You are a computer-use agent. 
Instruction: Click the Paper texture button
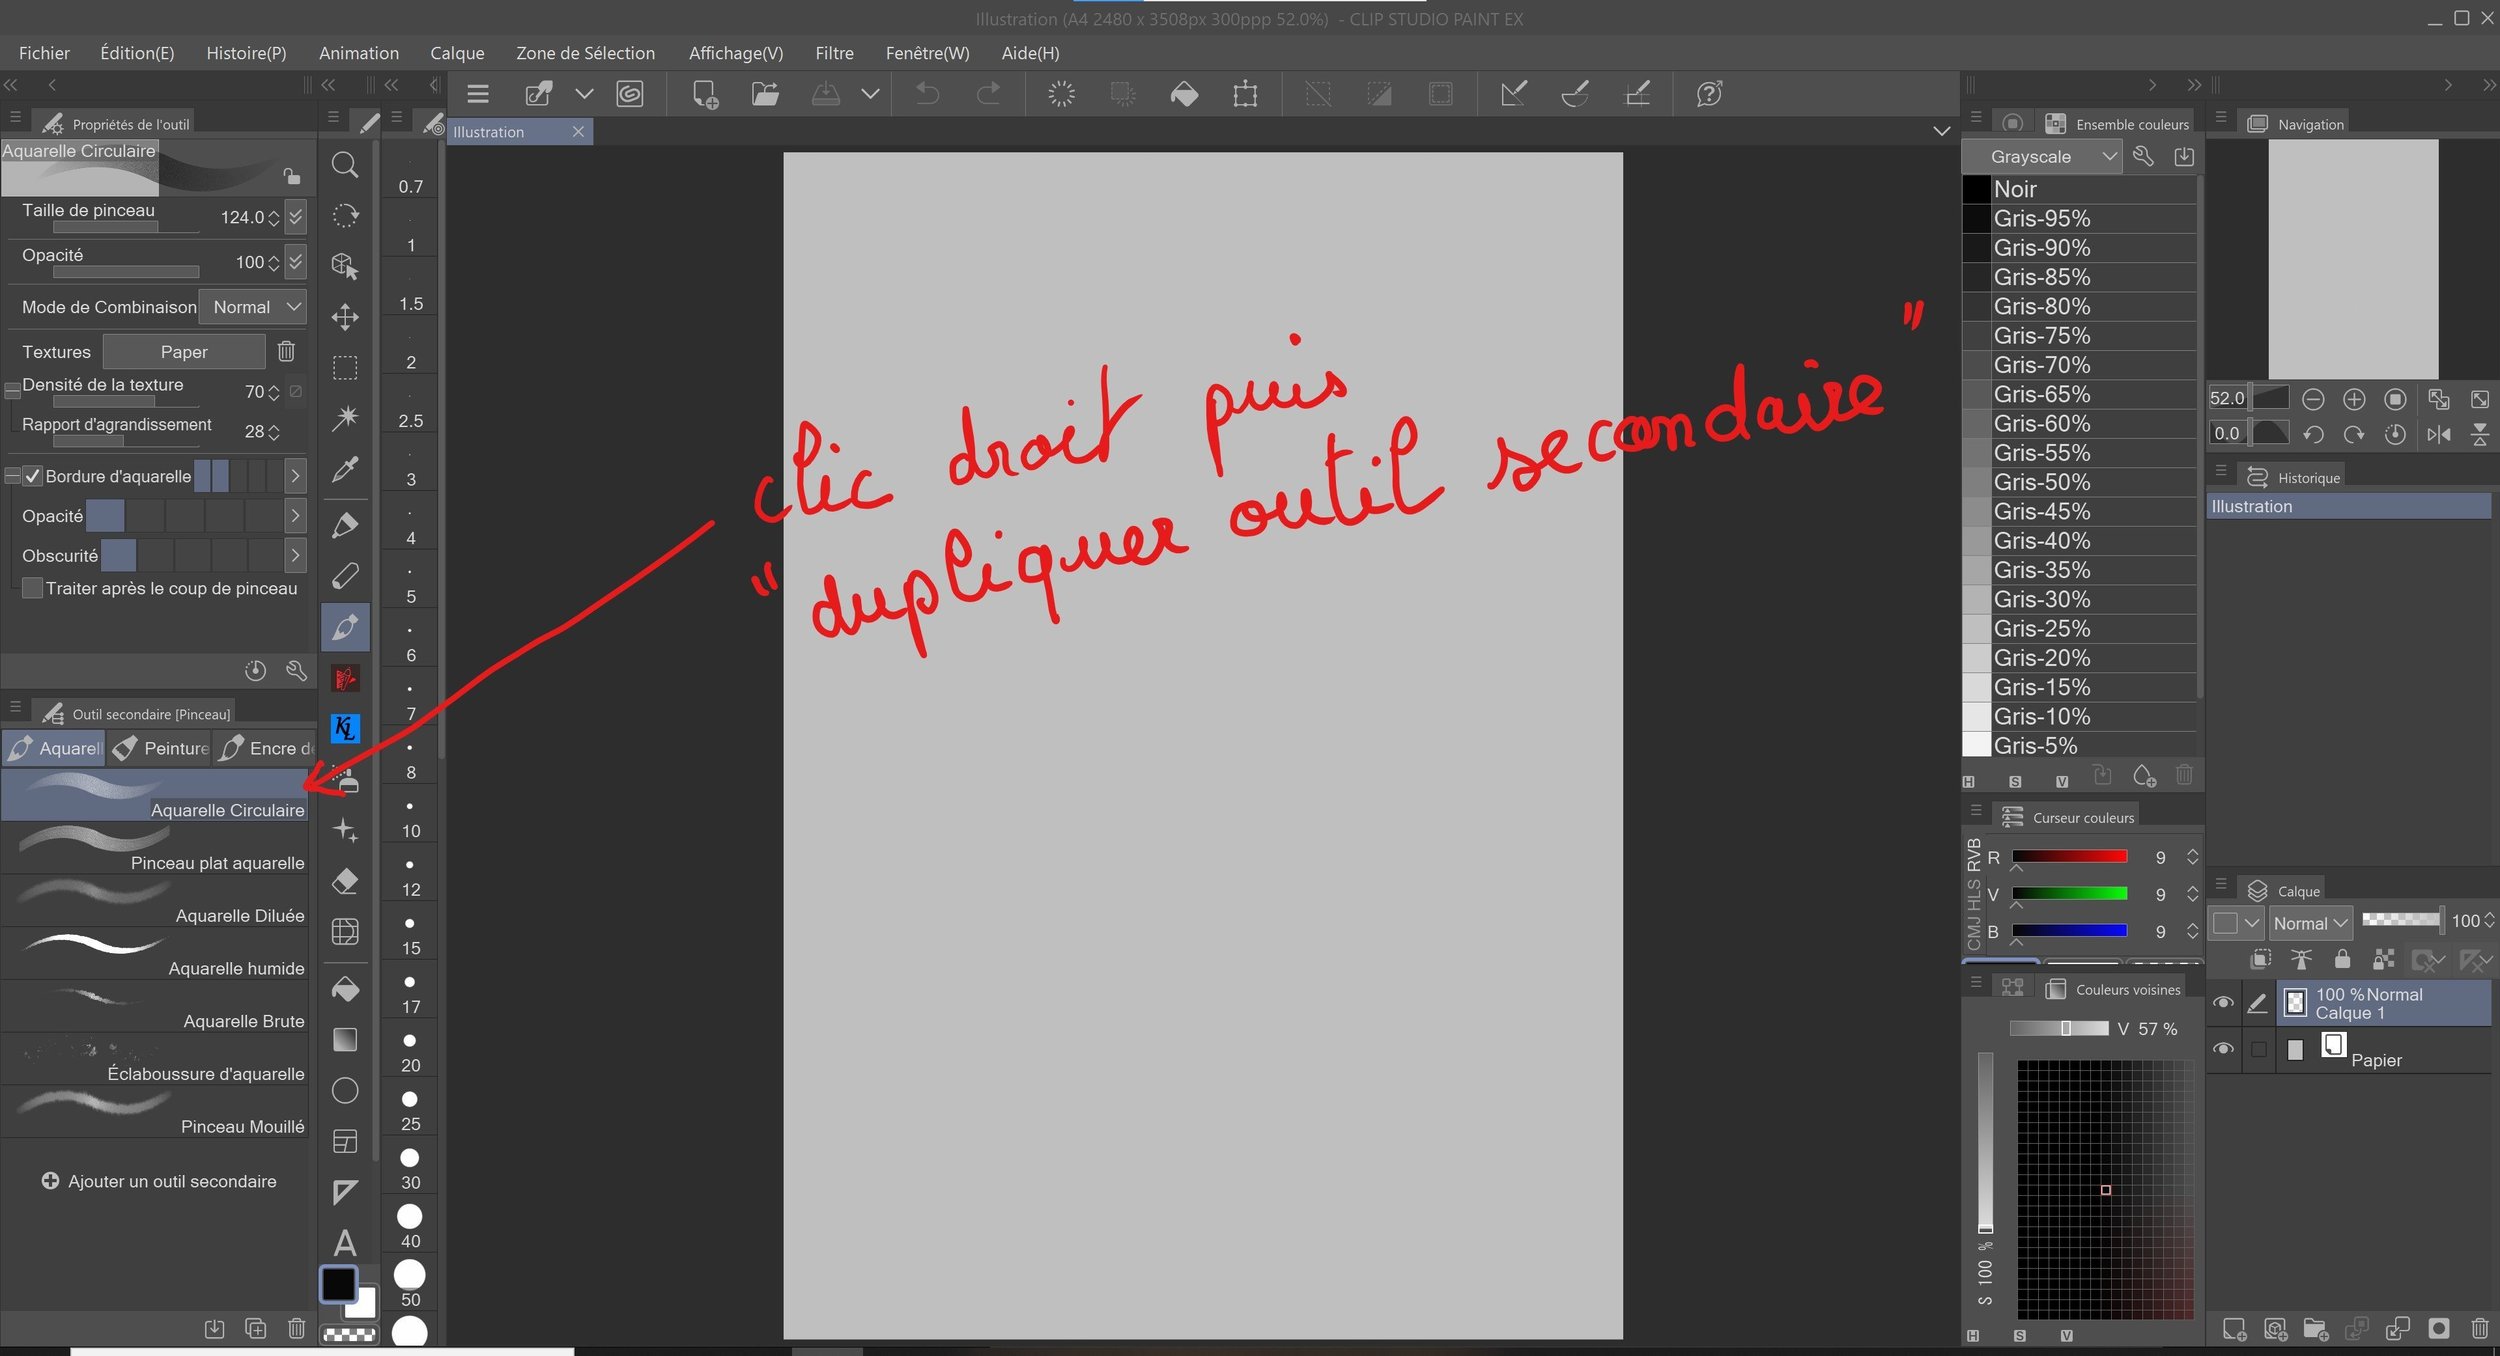pos(184,351)
